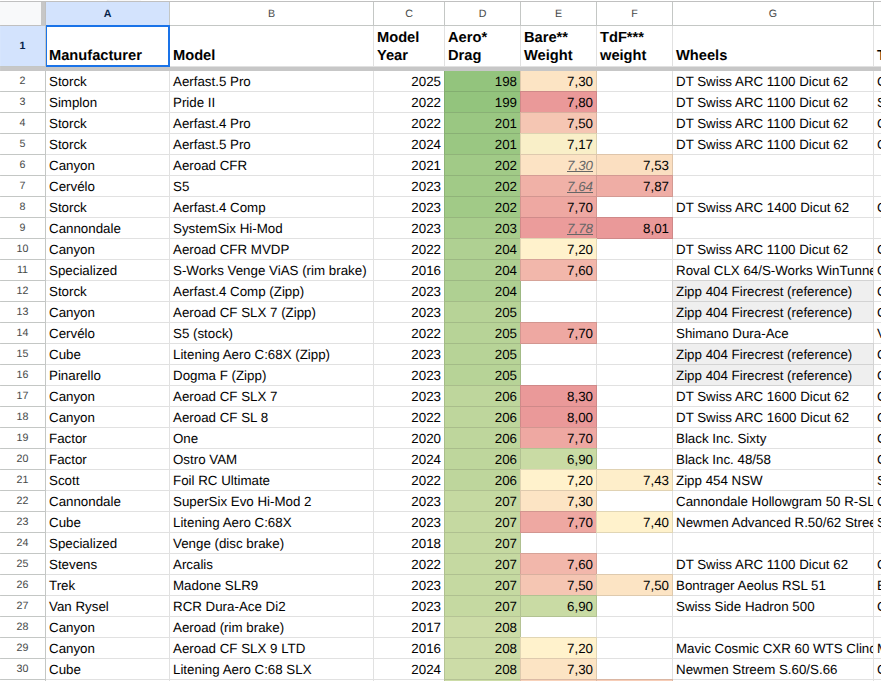
Task: Select the "Venge (disc brake)" model cell
Action: tap(271, 543)
